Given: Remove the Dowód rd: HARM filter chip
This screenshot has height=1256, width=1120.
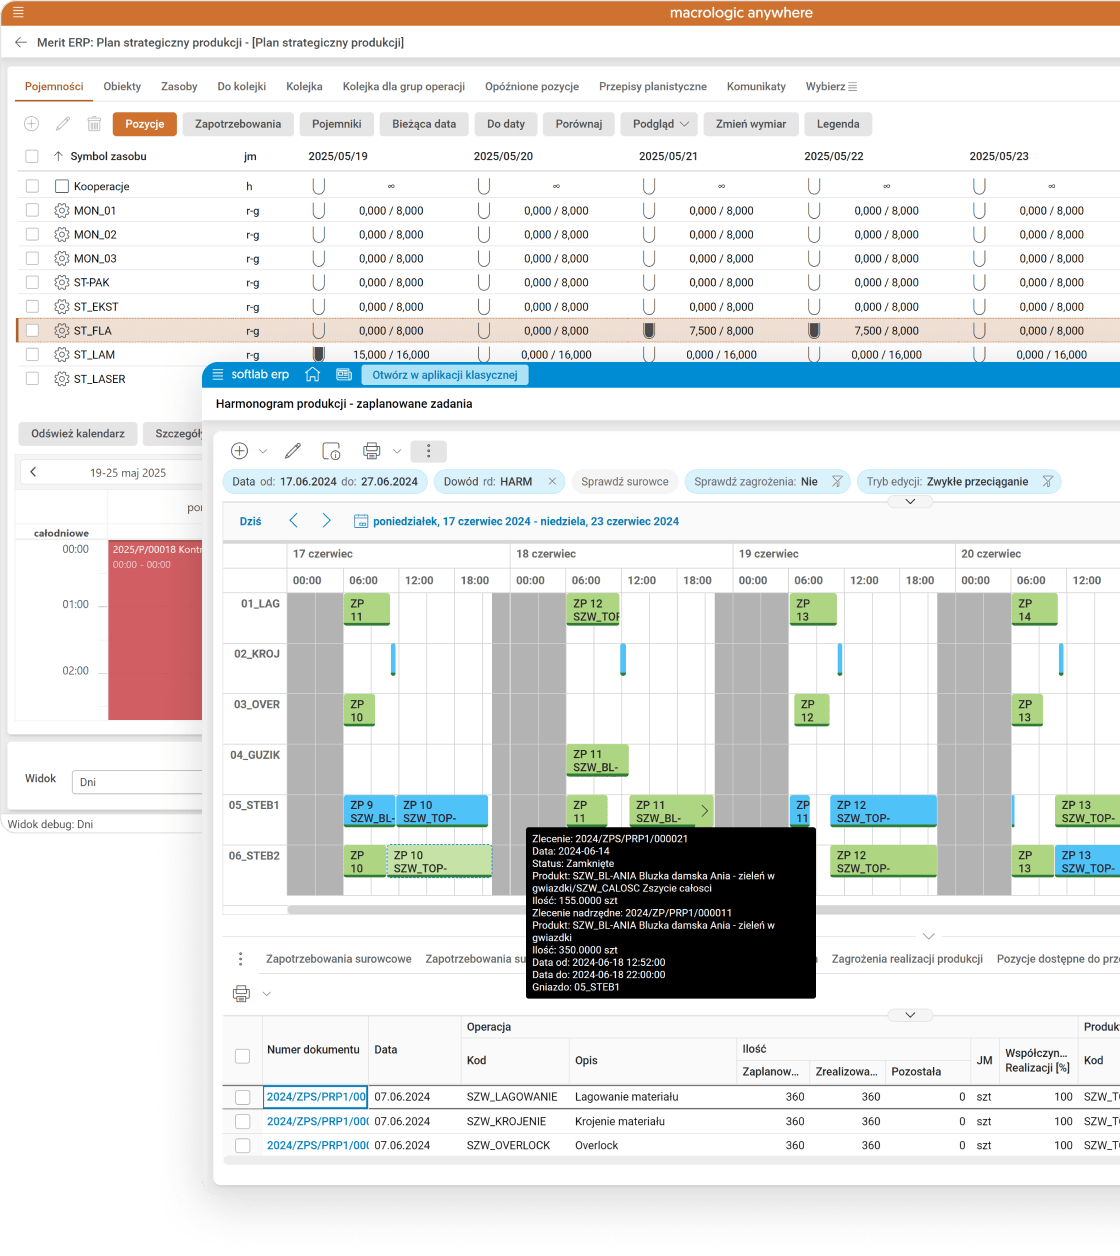Looking at the screenshot, I should 551,482.
